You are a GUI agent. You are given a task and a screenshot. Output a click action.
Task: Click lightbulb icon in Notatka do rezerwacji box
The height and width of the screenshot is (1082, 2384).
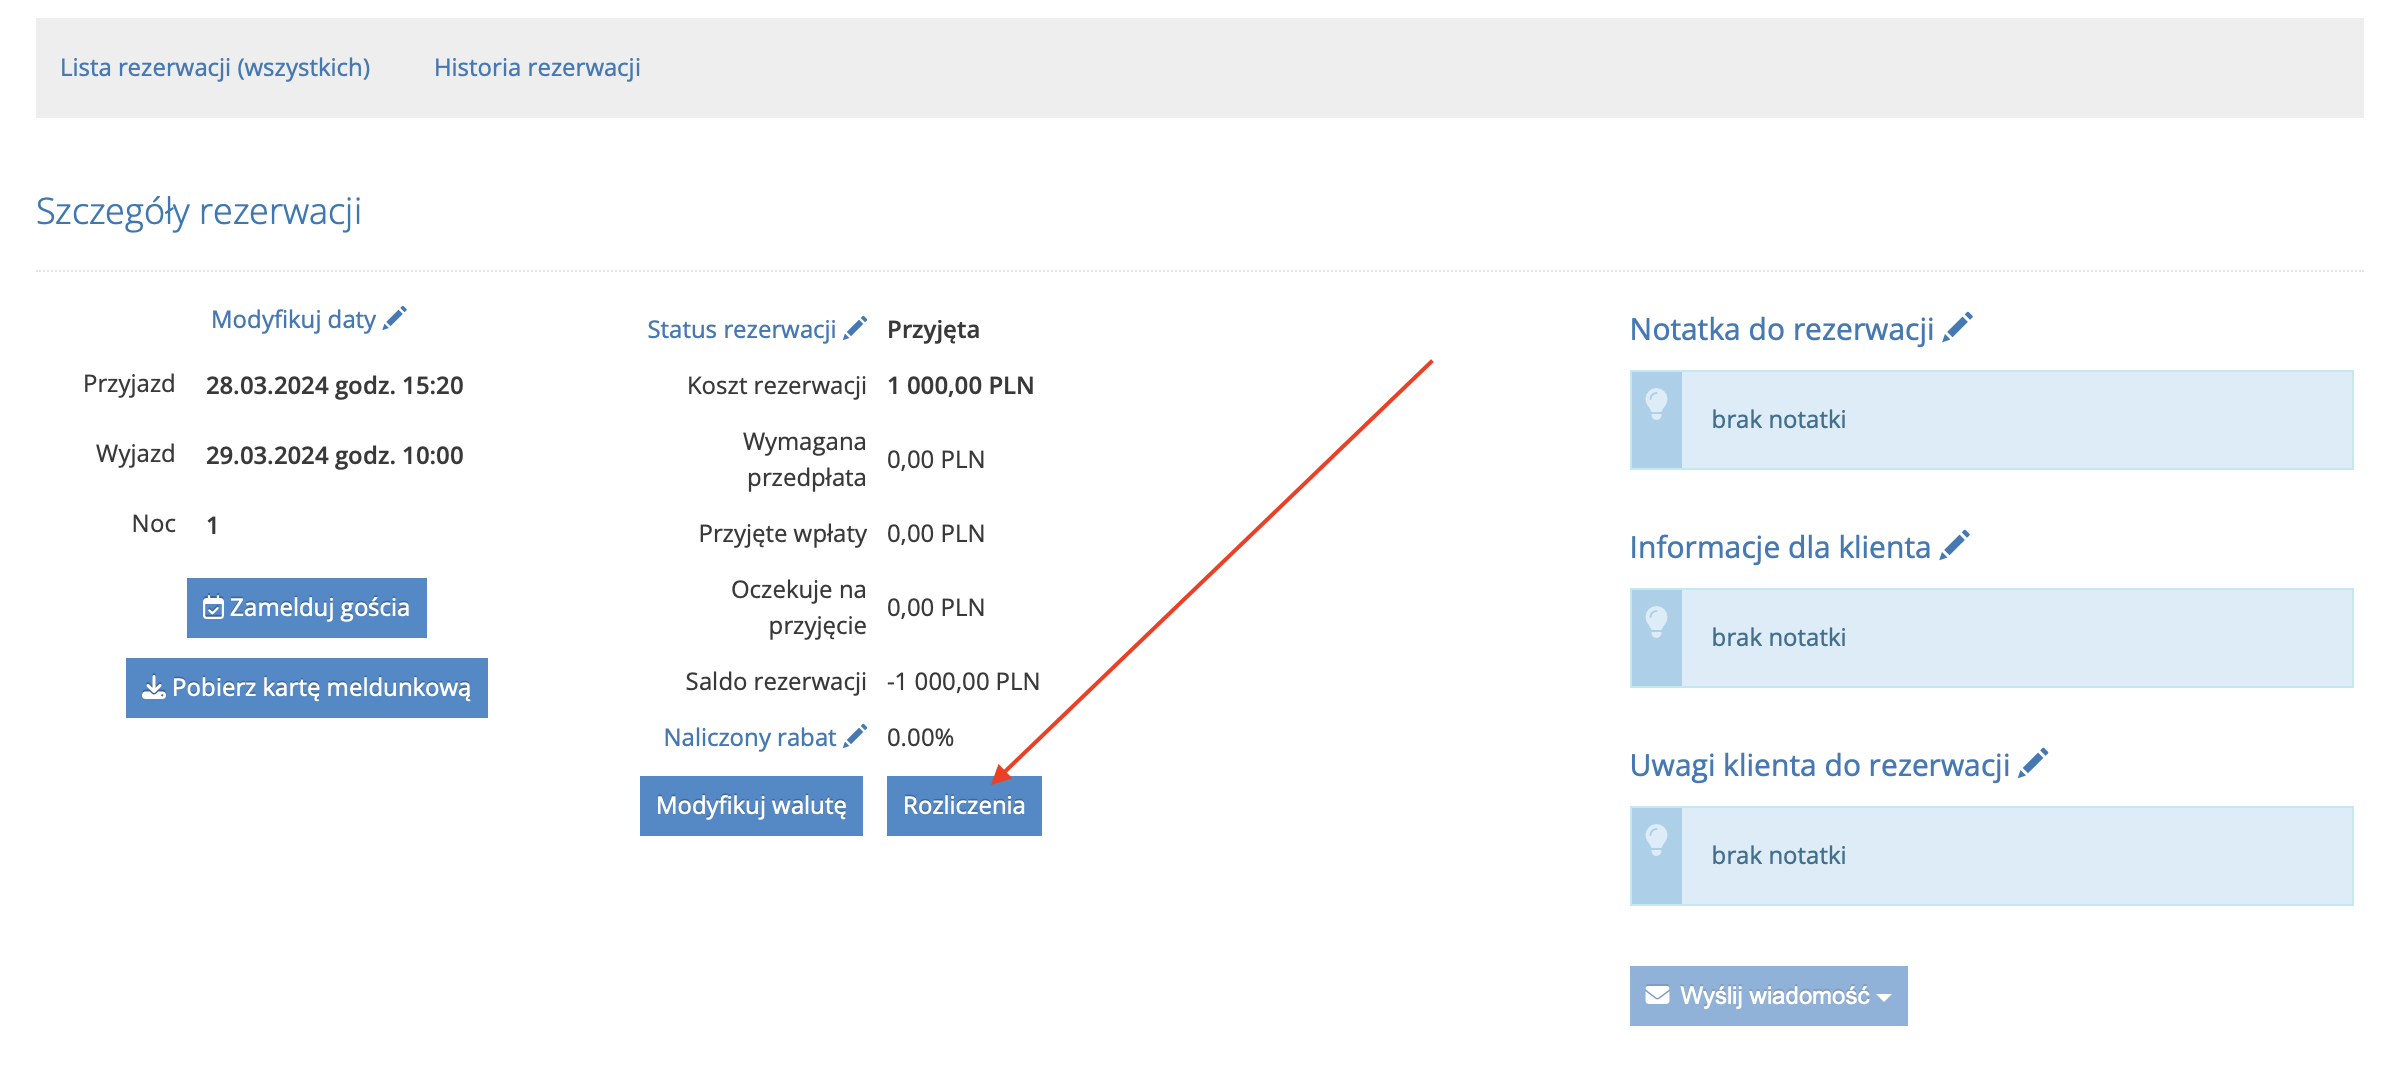(1656, 404)
